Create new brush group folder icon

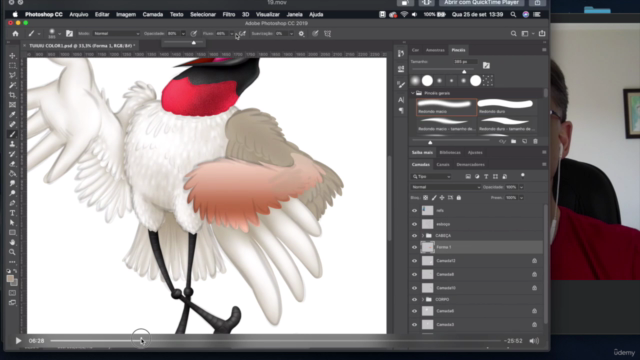tap(513, 141)
